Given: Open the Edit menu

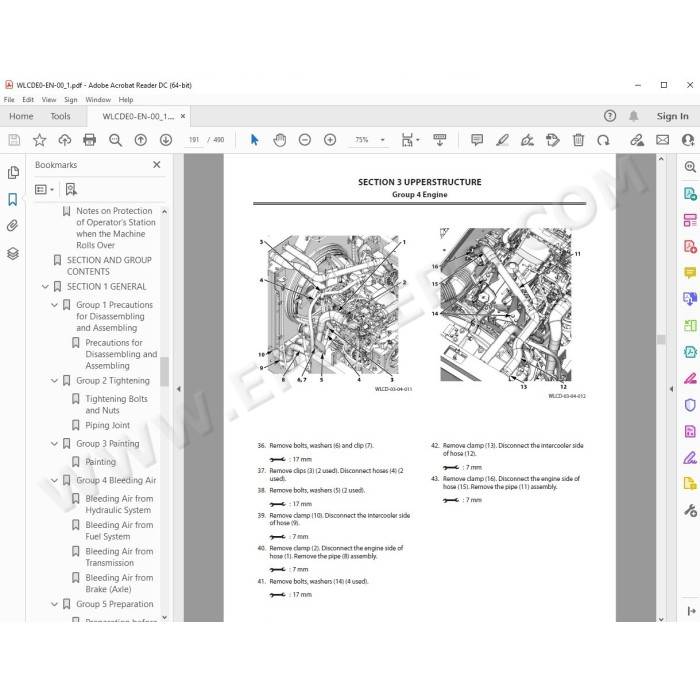Looking at the screenshot, I should coord(28,100).
